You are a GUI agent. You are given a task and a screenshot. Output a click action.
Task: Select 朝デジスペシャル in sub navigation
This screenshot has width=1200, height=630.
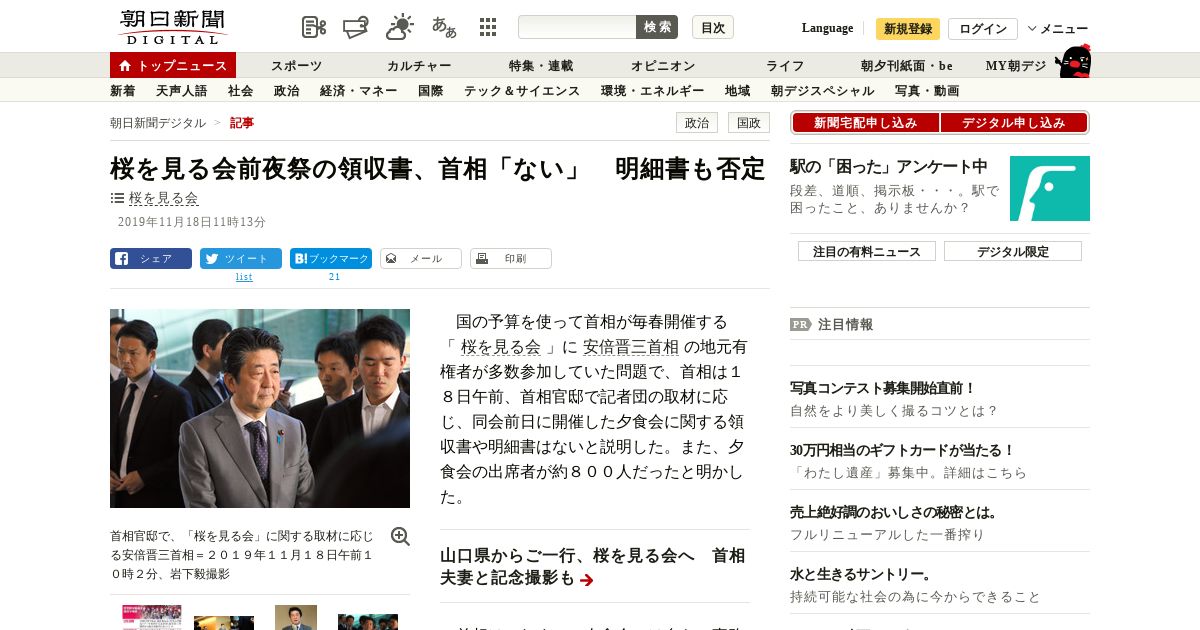click(822, 91)
